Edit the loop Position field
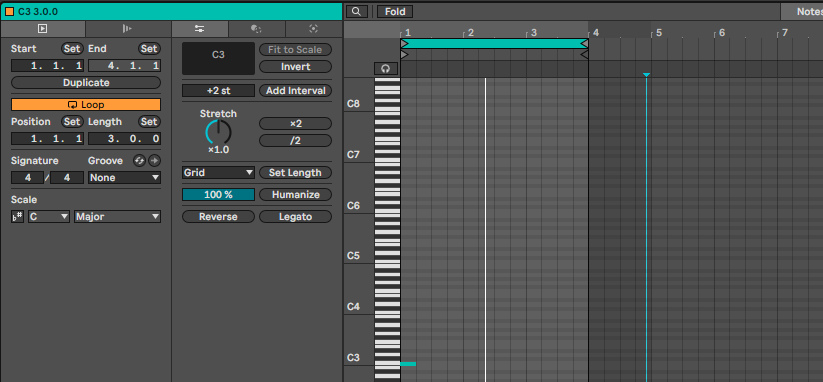823x382 pixels. pos(47,139)
